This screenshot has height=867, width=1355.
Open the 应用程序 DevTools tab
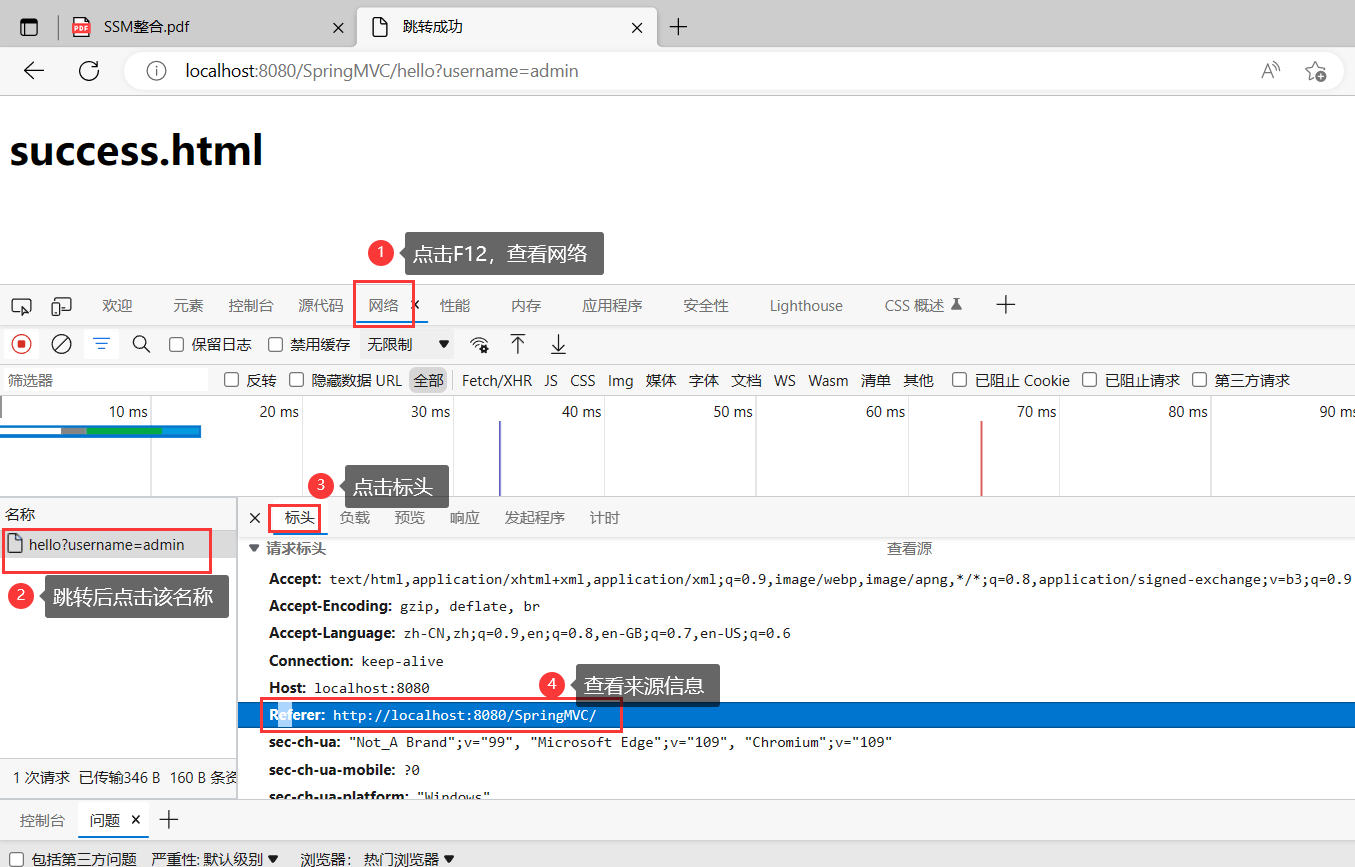click(612, 306)
